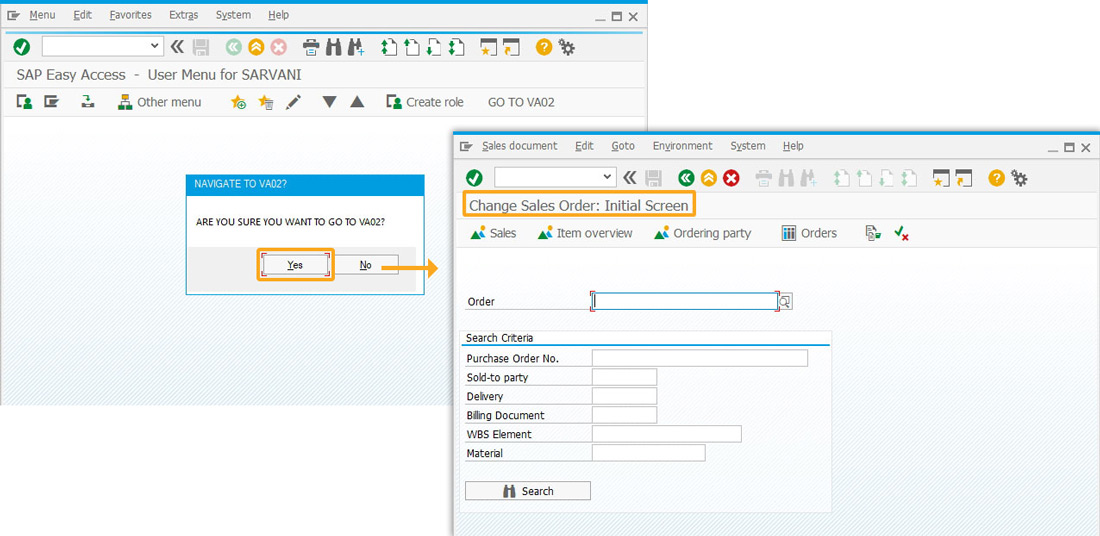Click Delete Favorites star-trash icon
The image size is (1100, 536).
click(266, 102)
